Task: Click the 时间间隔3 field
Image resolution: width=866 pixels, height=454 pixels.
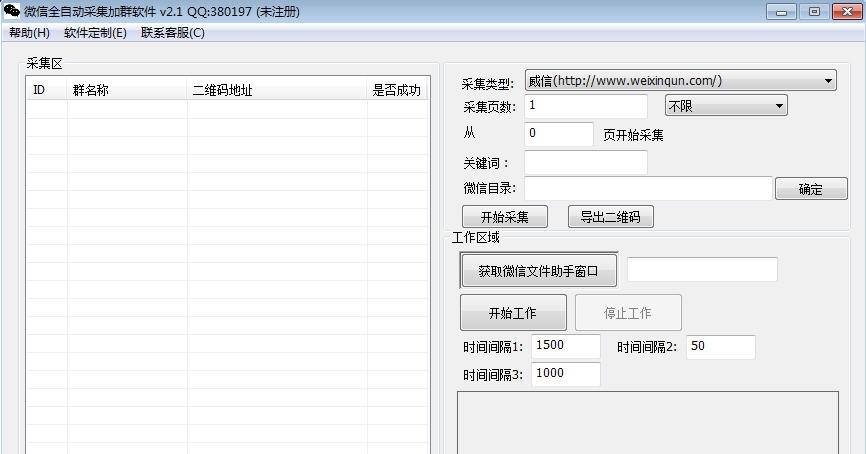Action: tap(566, 374)
